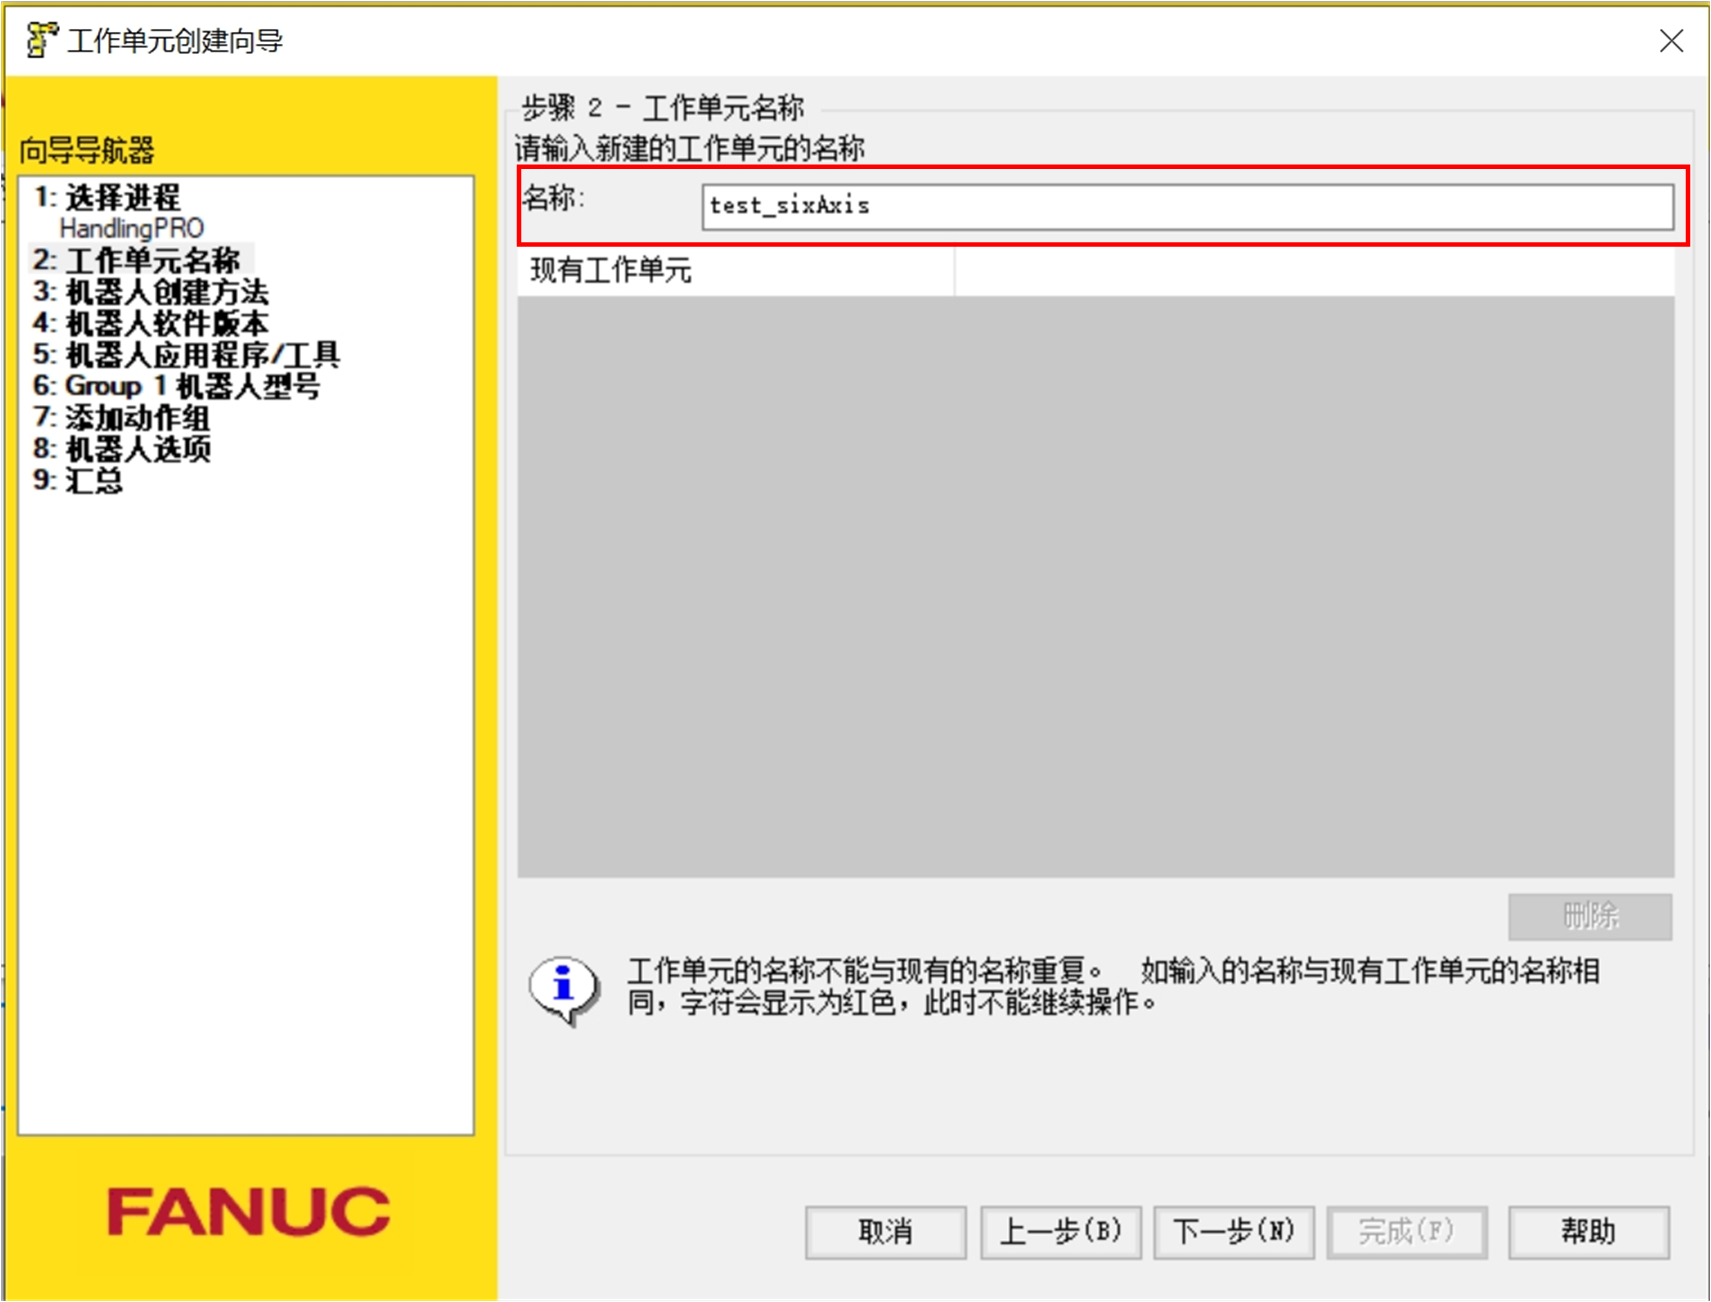The height and width of the screenshot is (1302, 1711).
Task: Select step 6 Group 1 机器人型号
Action: 178,387
